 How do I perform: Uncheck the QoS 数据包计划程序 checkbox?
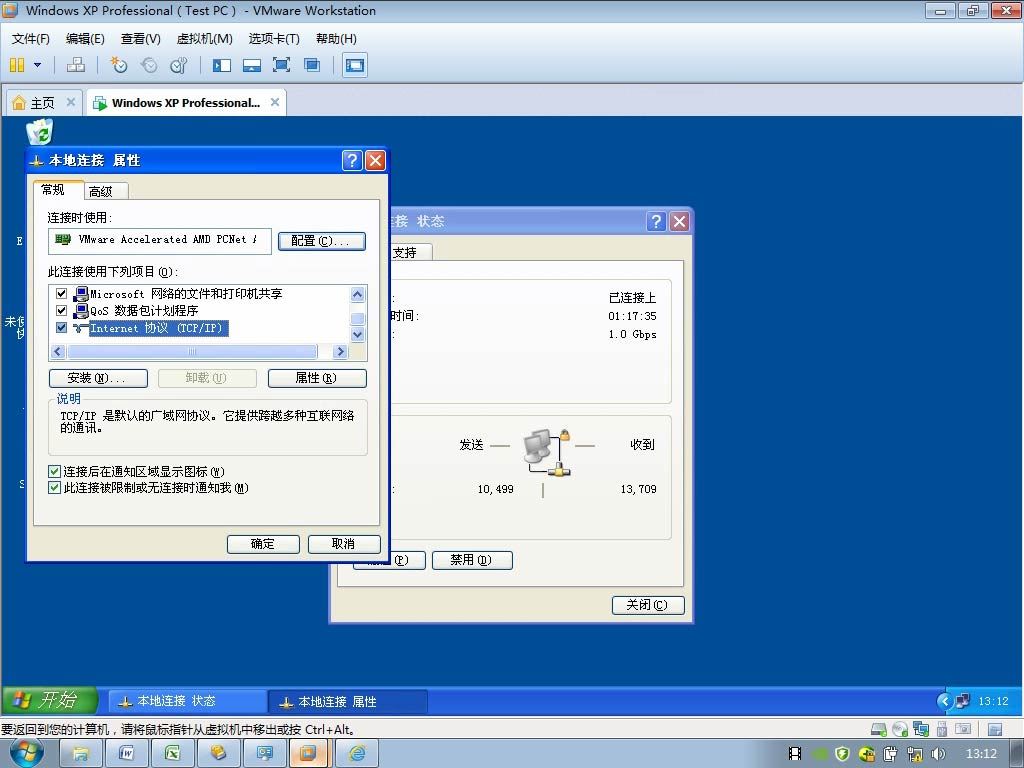click(x=61, y=310)
